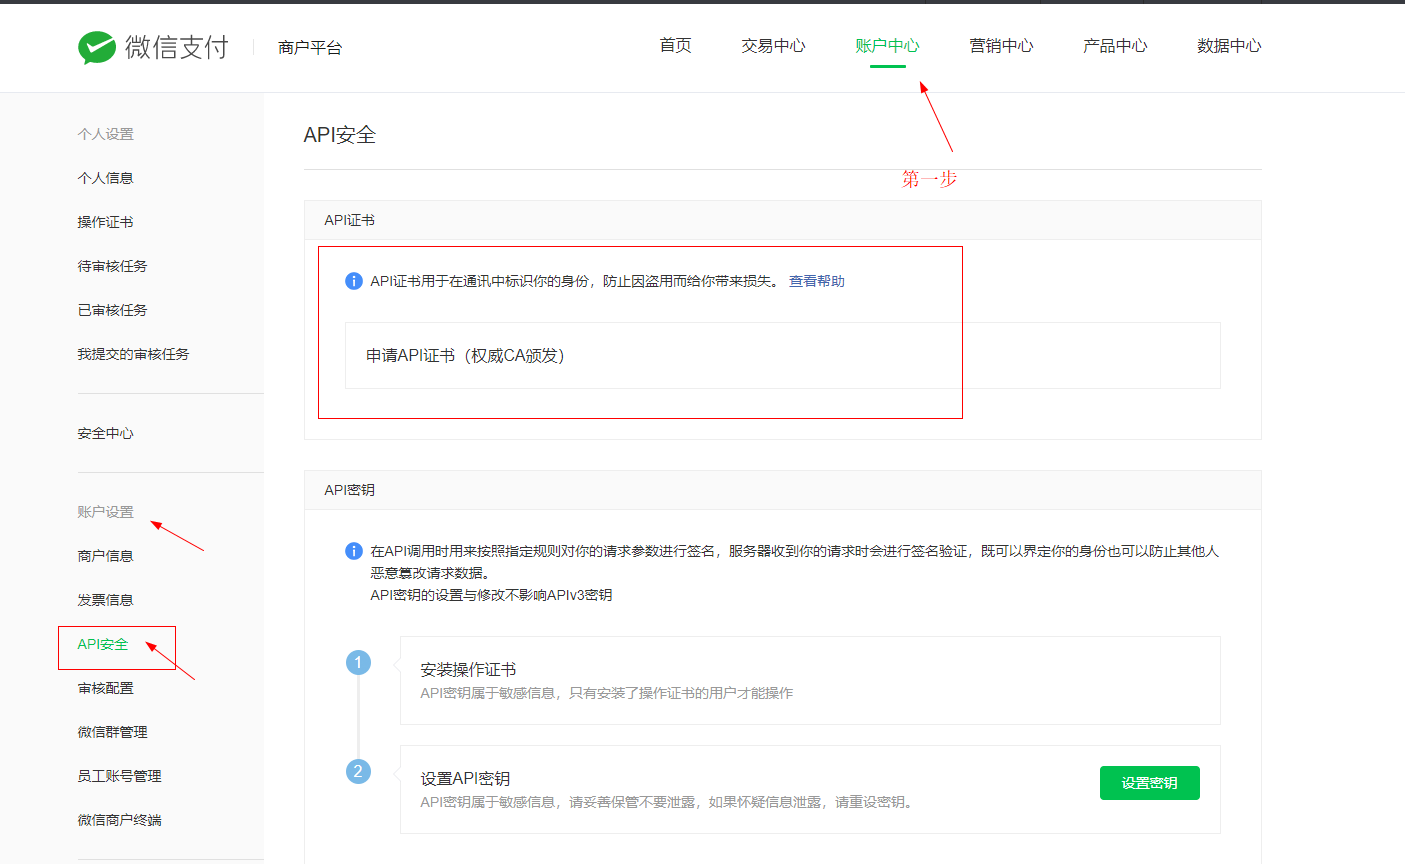This screenshot has height=864, width=1405.
Task: Select 待审核任务 sidebar item
Action: [x=112, y=266]
